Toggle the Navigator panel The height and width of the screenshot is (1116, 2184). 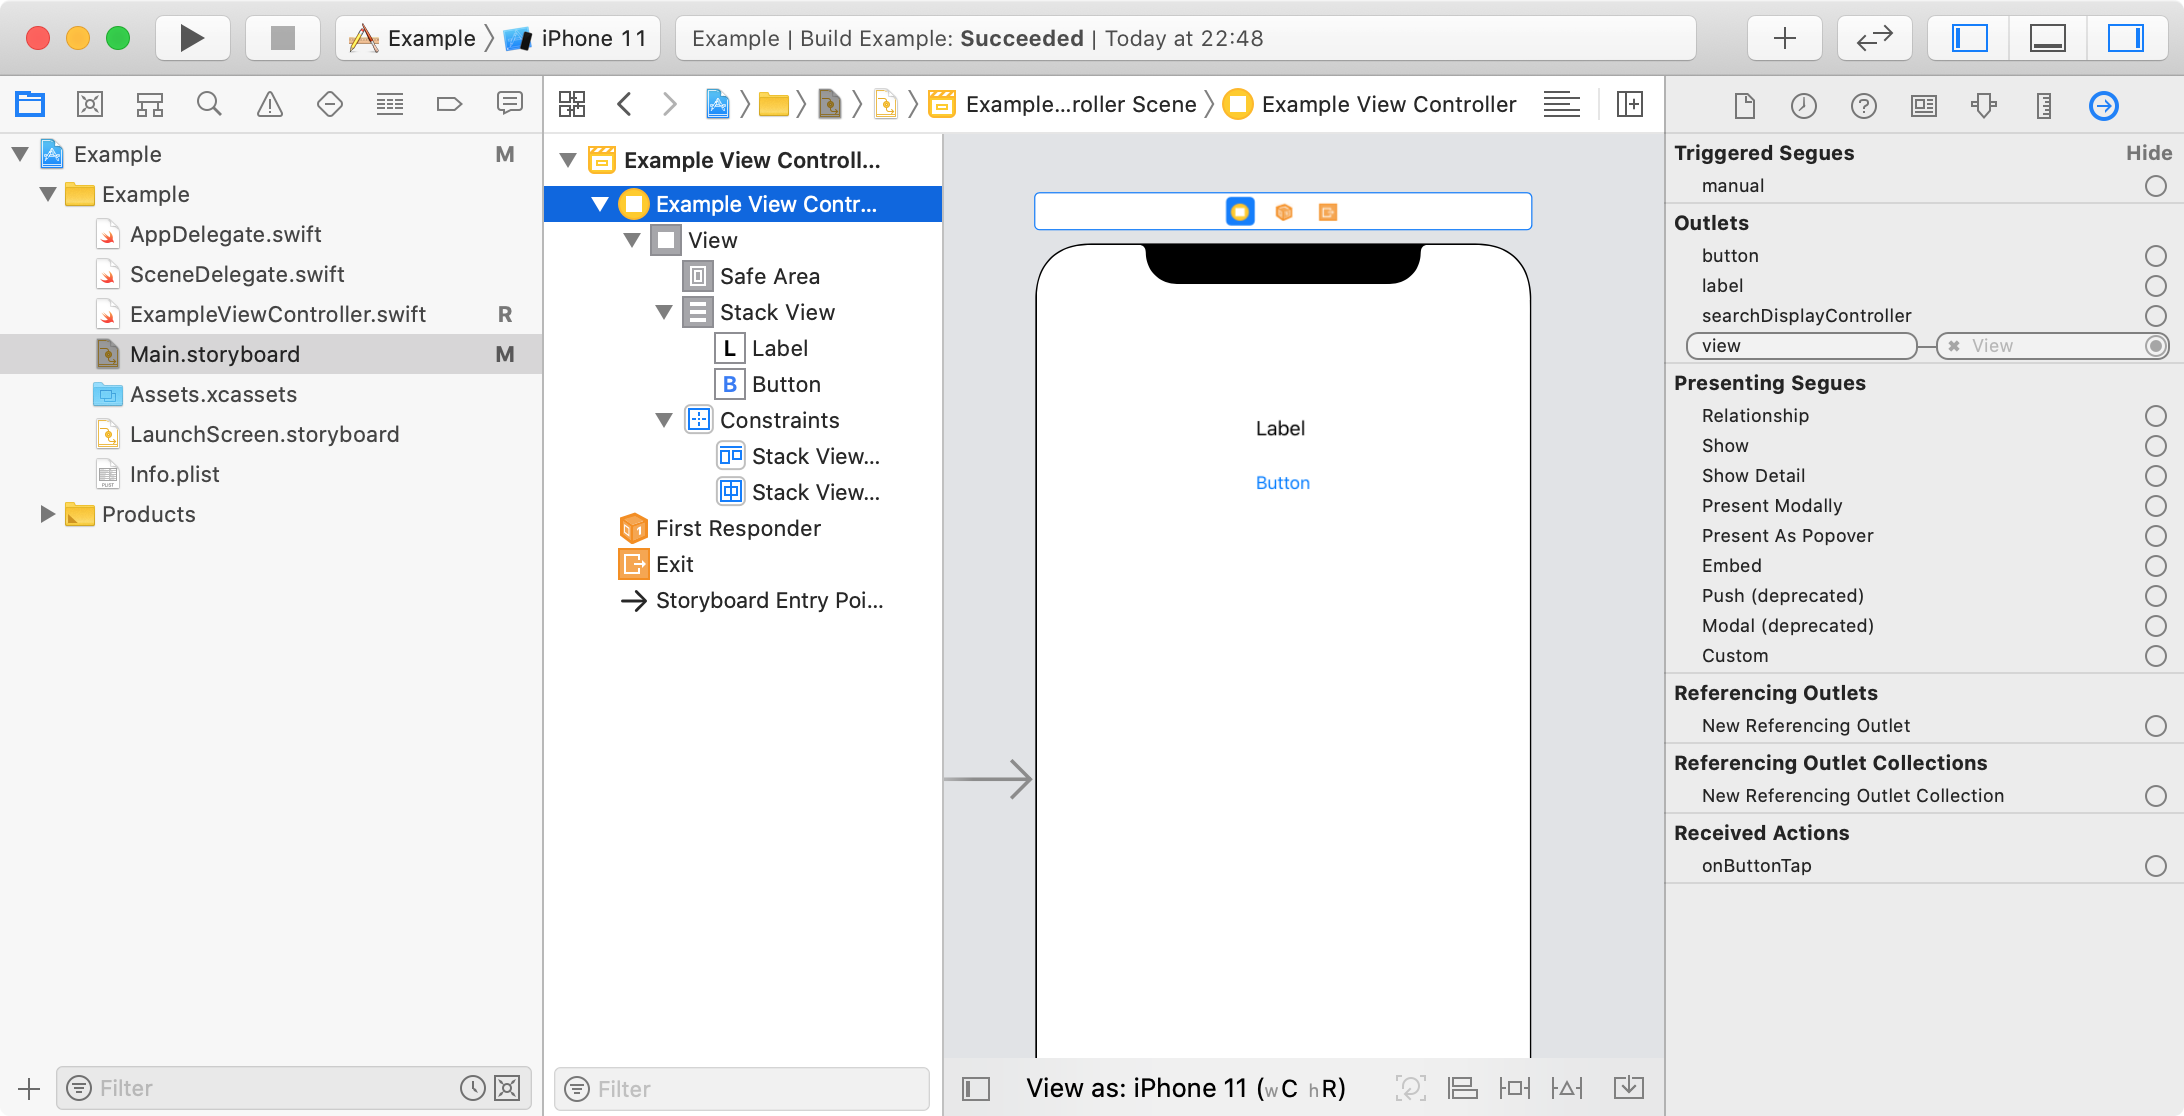coord(1969,38)
